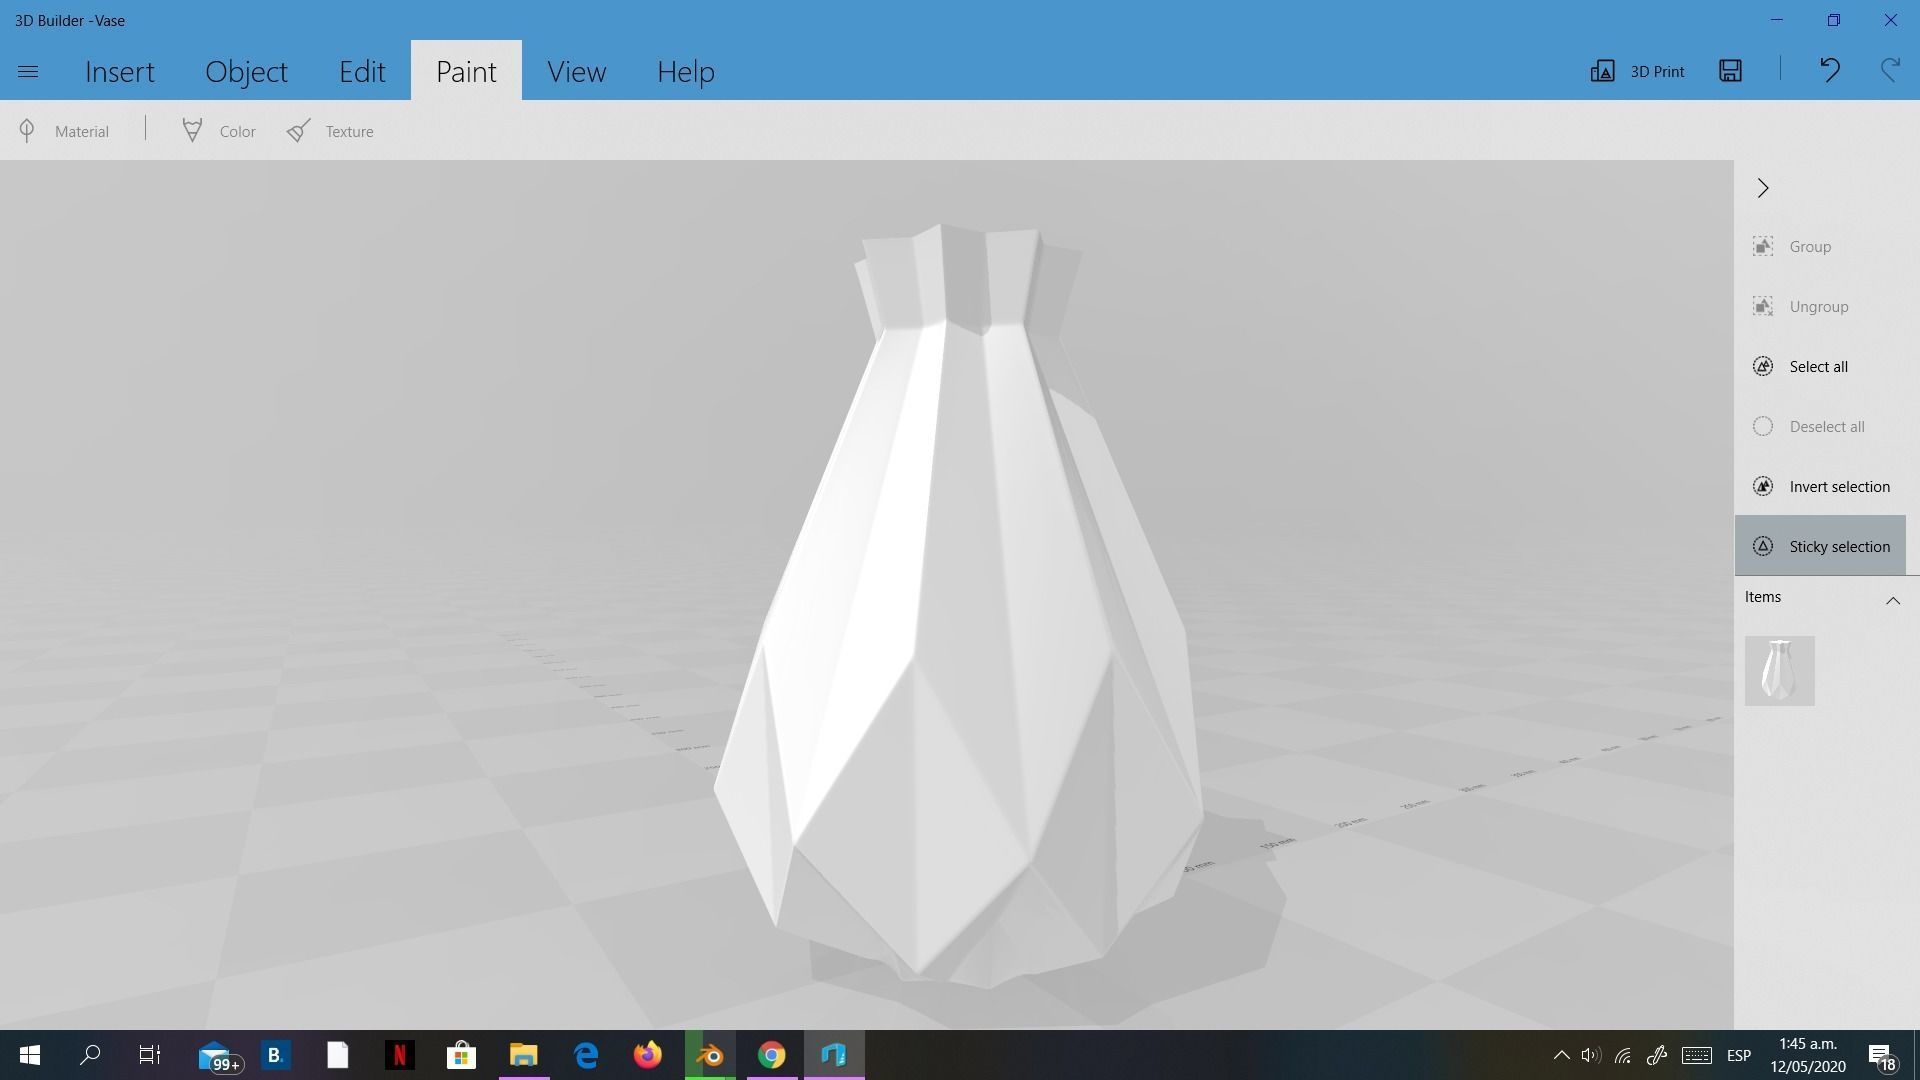Collapse the right side panel chevron
This screenshot has width=1920, height=1080.
pos(1763,188)
